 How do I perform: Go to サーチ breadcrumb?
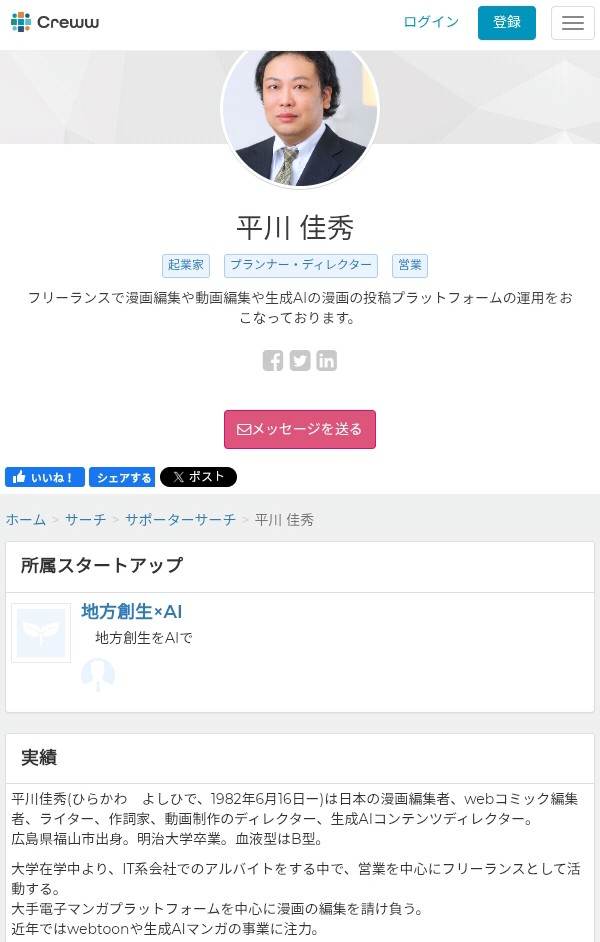tap(85, 519)
